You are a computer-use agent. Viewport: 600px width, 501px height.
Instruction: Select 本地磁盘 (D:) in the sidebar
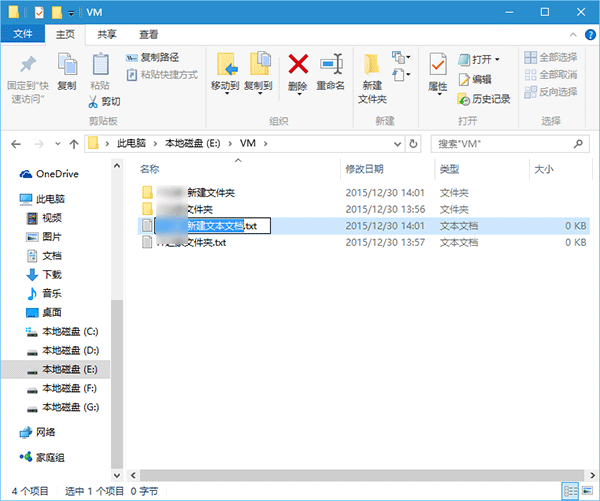(x=62, y=351)
